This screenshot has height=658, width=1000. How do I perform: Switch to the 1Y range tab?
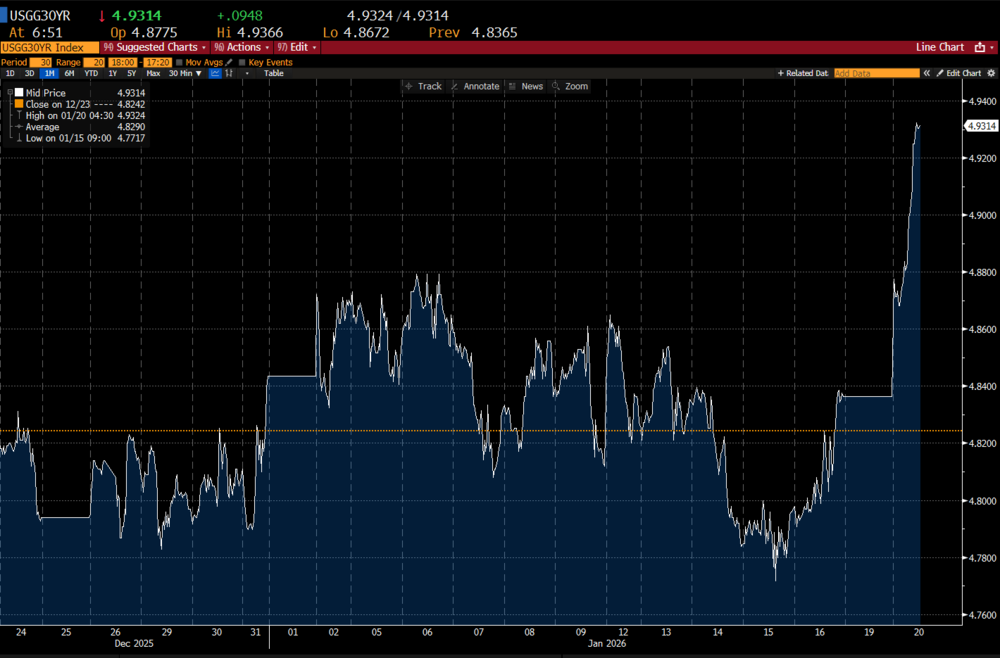click(x=113, y=73)
